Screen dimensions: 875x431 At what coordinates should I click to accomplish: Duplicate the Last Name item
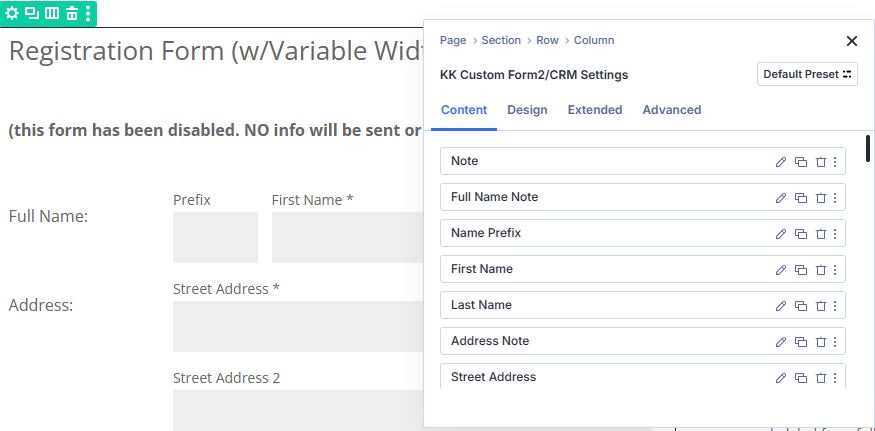[801, 306]
